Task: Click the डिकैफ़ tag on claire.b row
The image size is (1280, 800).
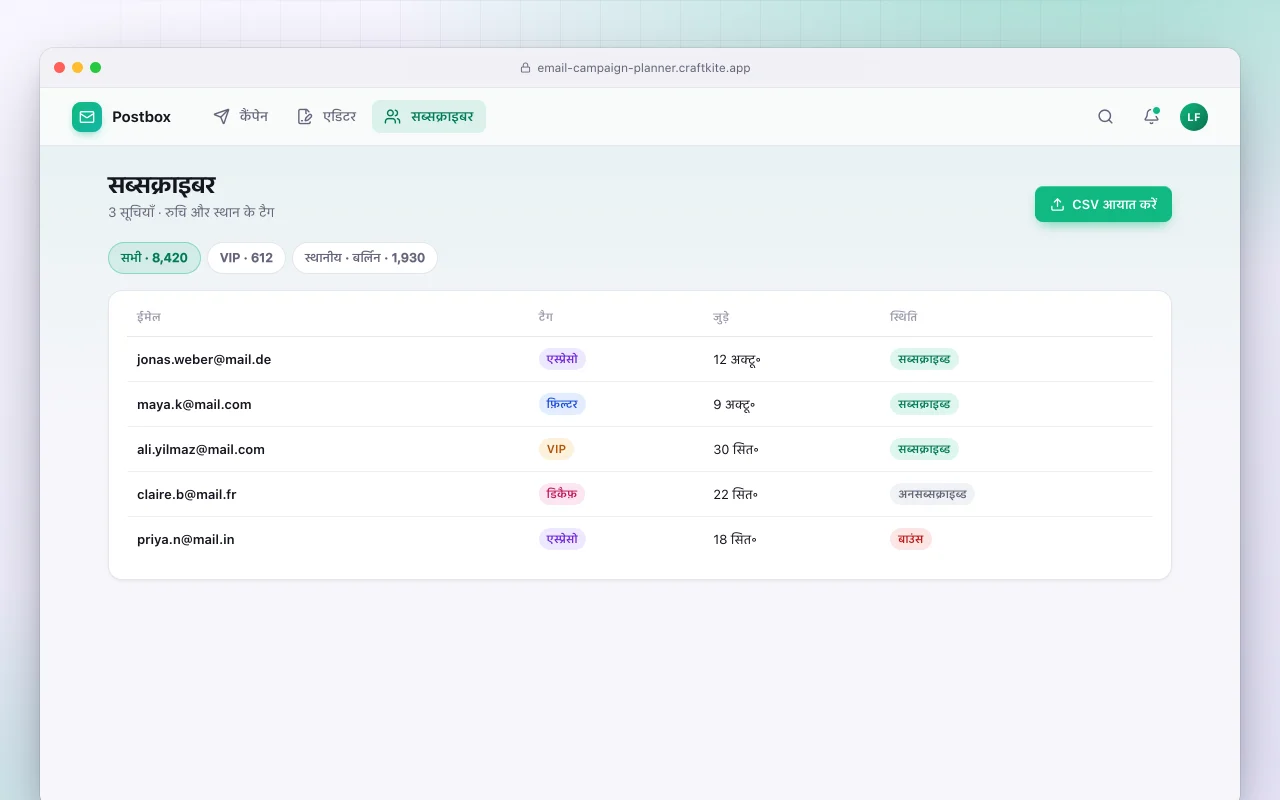Action: [562, 494]
